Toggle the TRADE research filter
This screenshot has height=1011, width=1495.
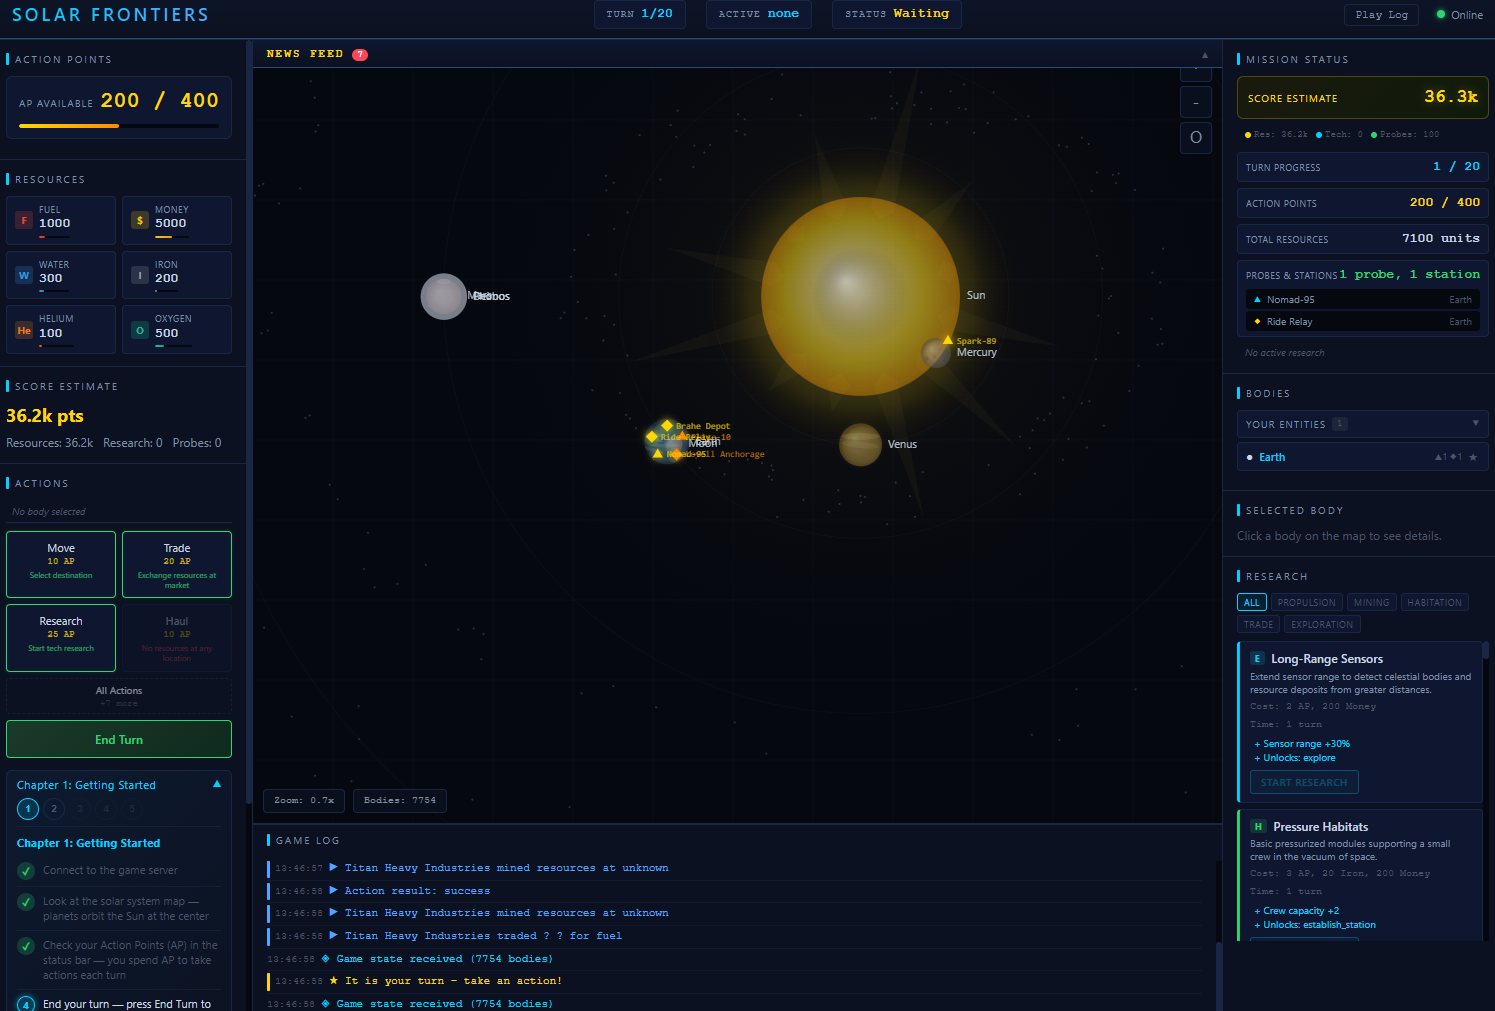click(x=1258, y=623)
